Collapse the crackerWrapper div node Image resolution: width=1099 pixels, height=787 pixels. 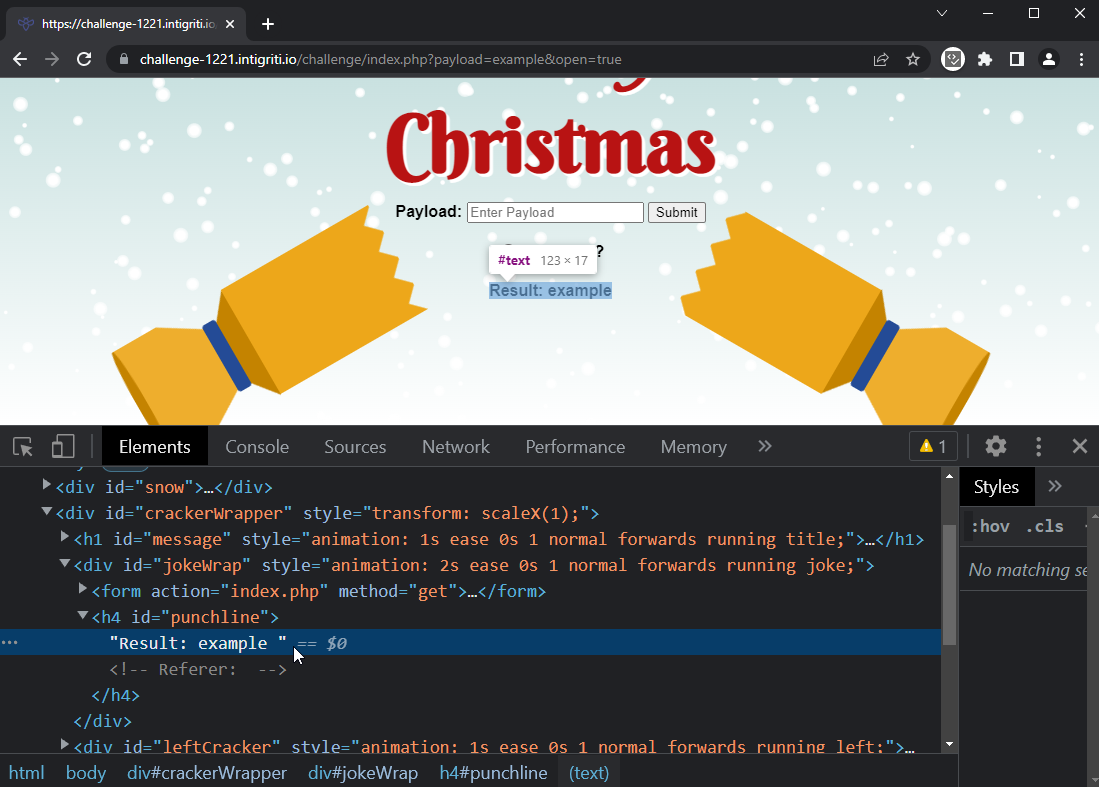(x=47, y=512)
